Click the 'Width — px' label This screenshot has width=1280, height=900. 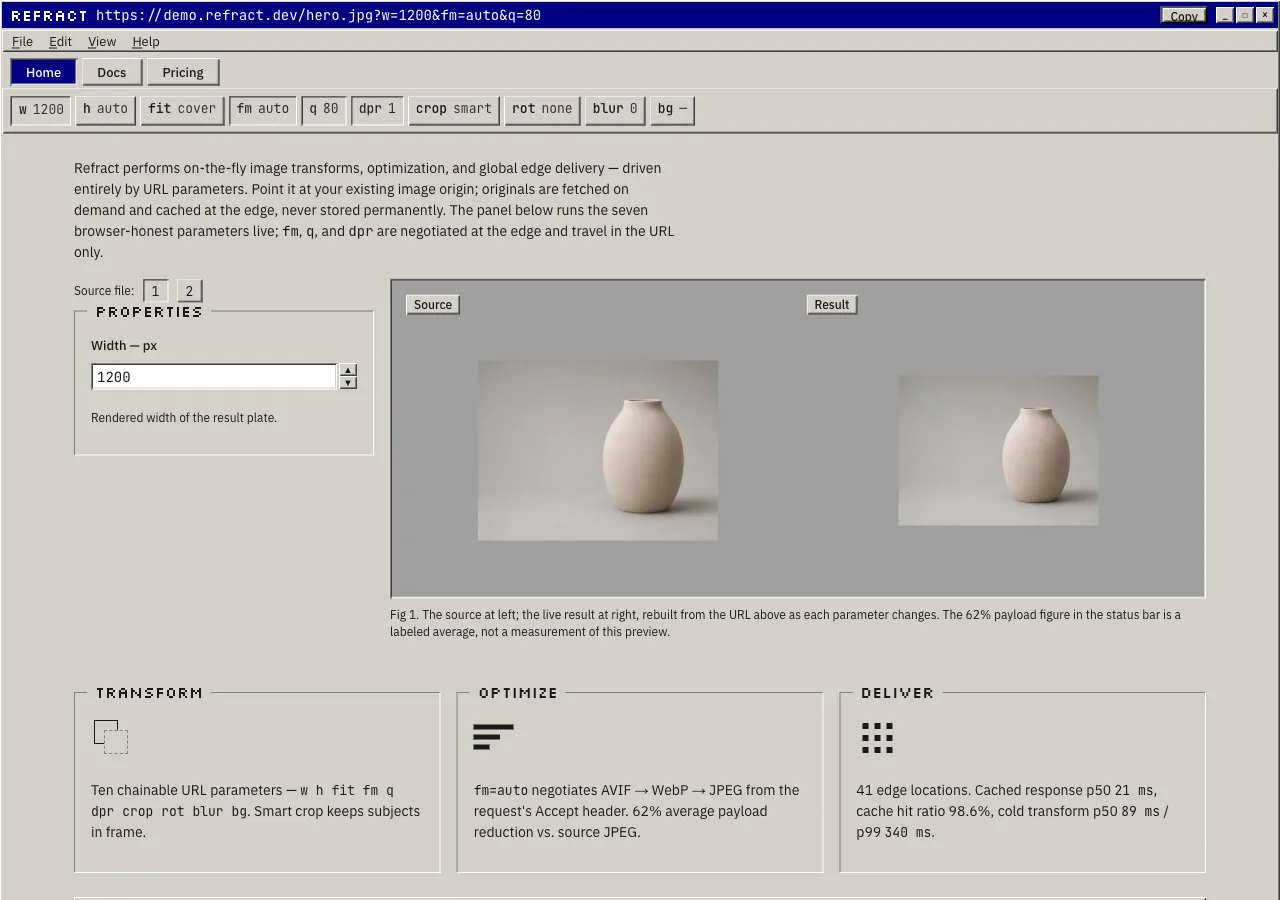tap(124, 346)
